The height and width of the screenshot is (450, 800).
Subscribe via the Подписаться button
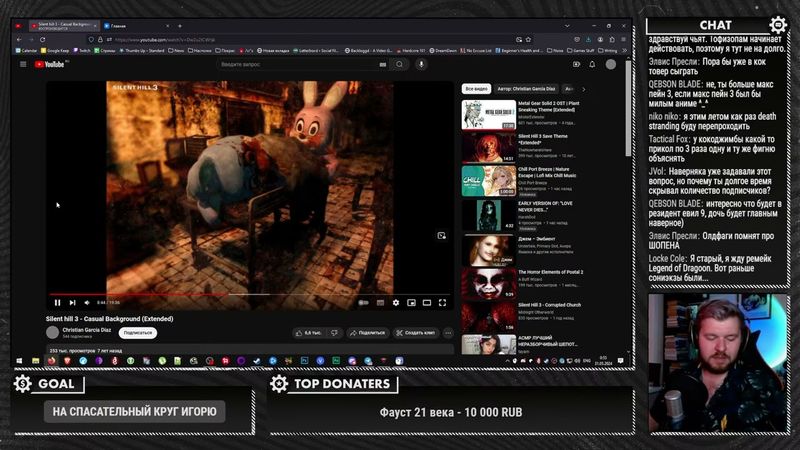(x=138, y=333)
